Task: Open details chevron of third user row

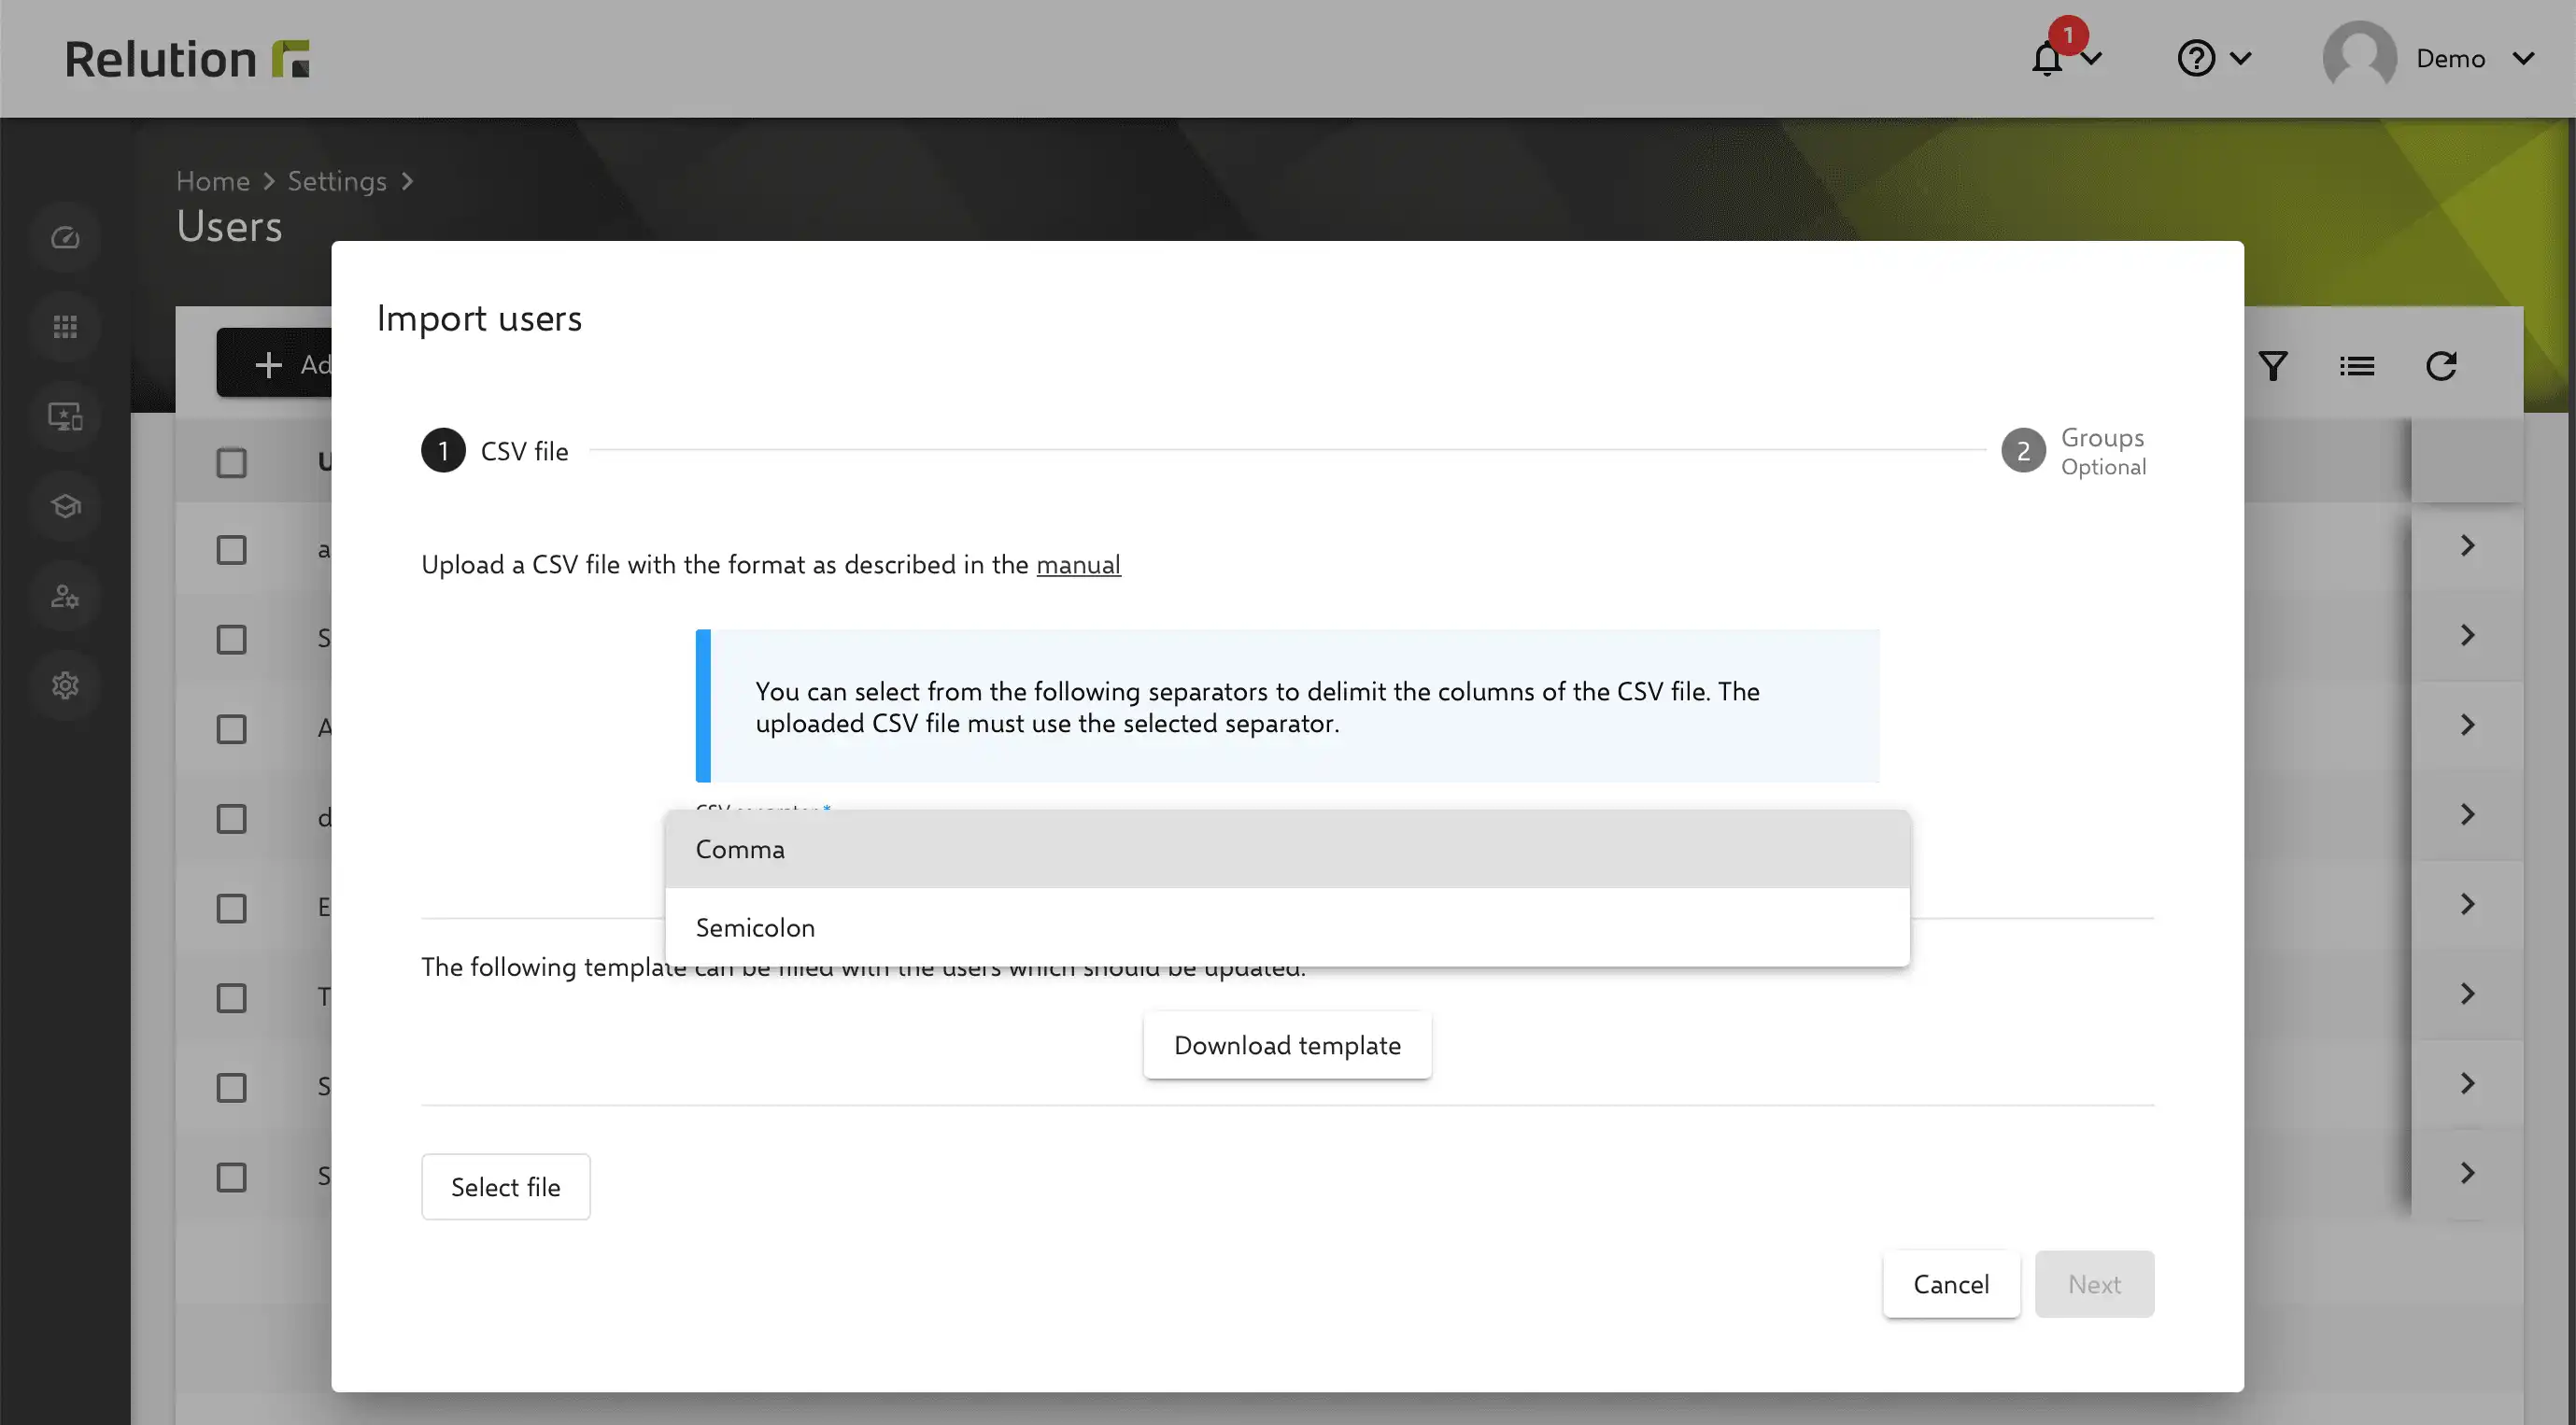Action: click(2467, 725)
